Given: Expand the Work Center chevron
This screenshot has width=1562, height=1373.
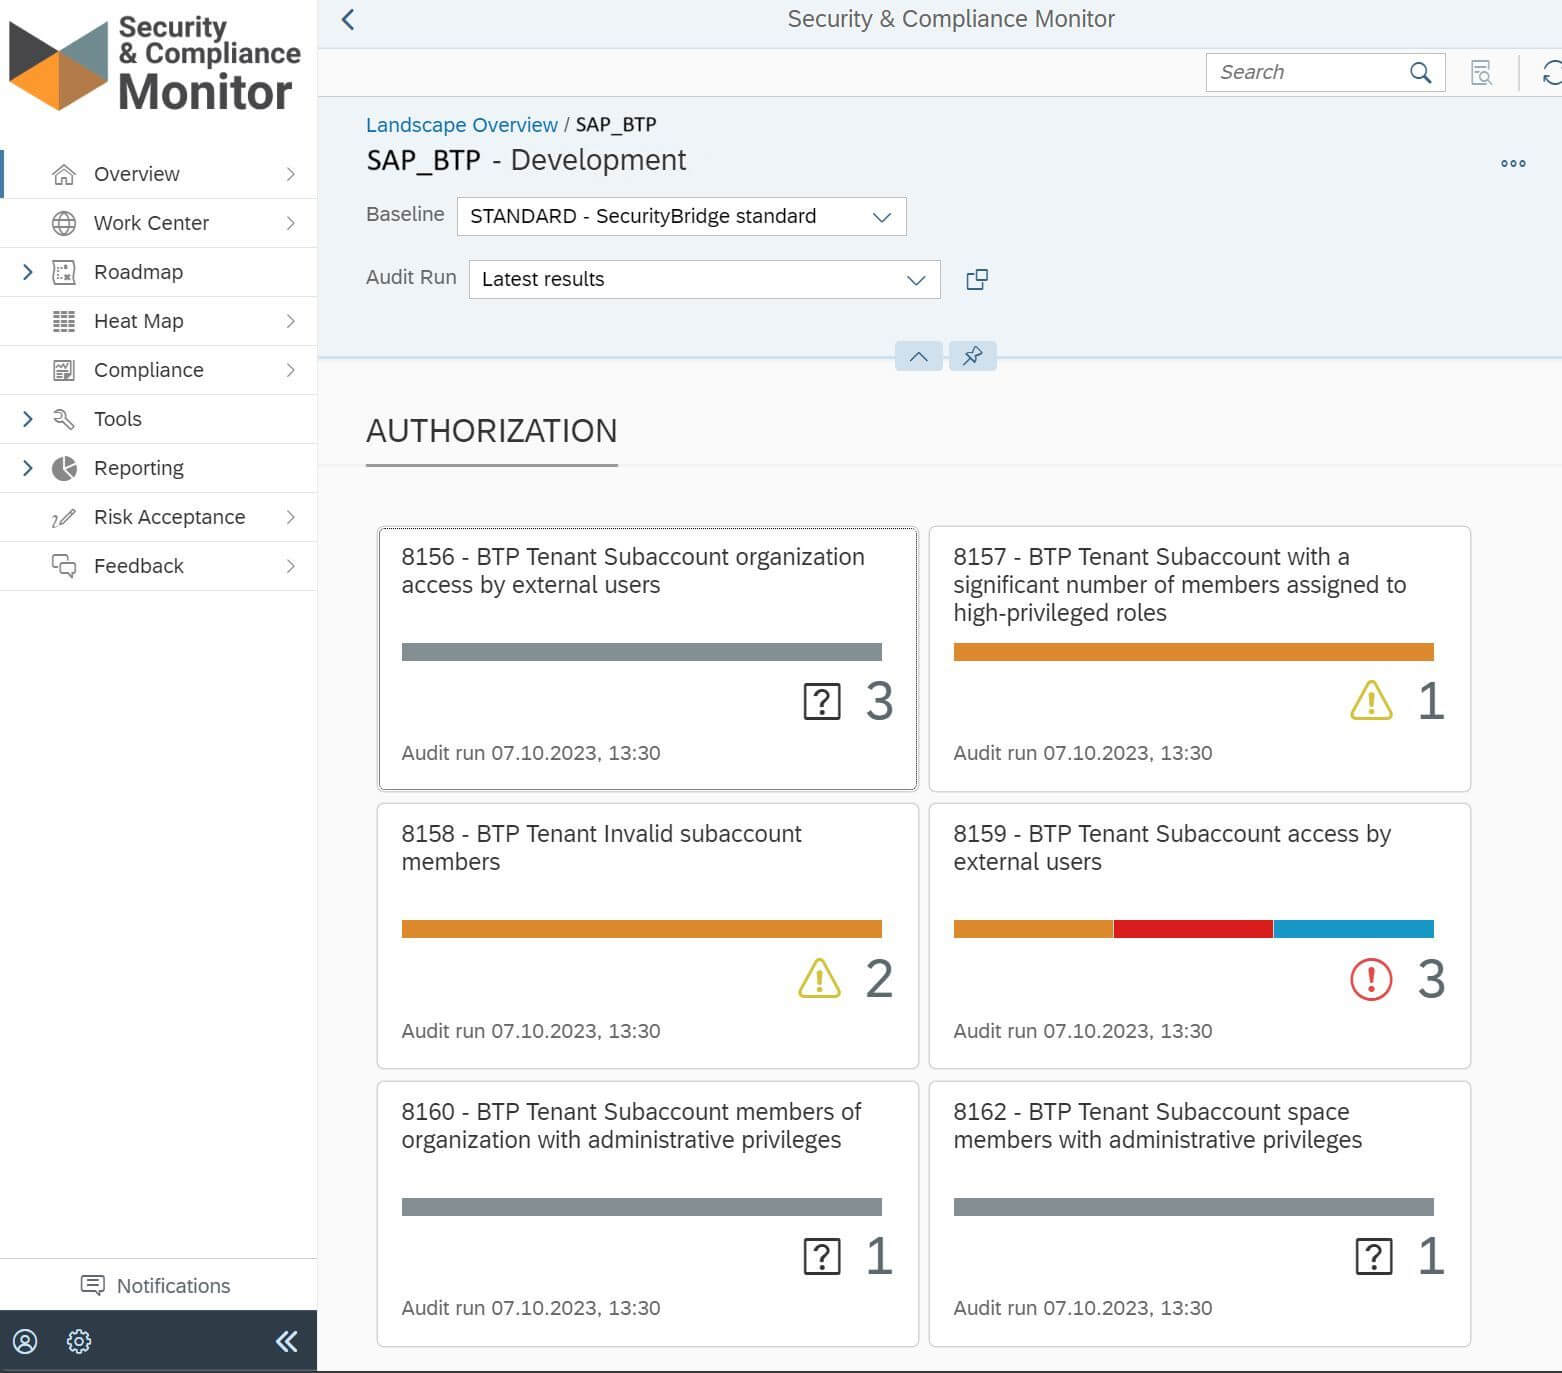Looking at the screenshot, I should pos(291,222).
